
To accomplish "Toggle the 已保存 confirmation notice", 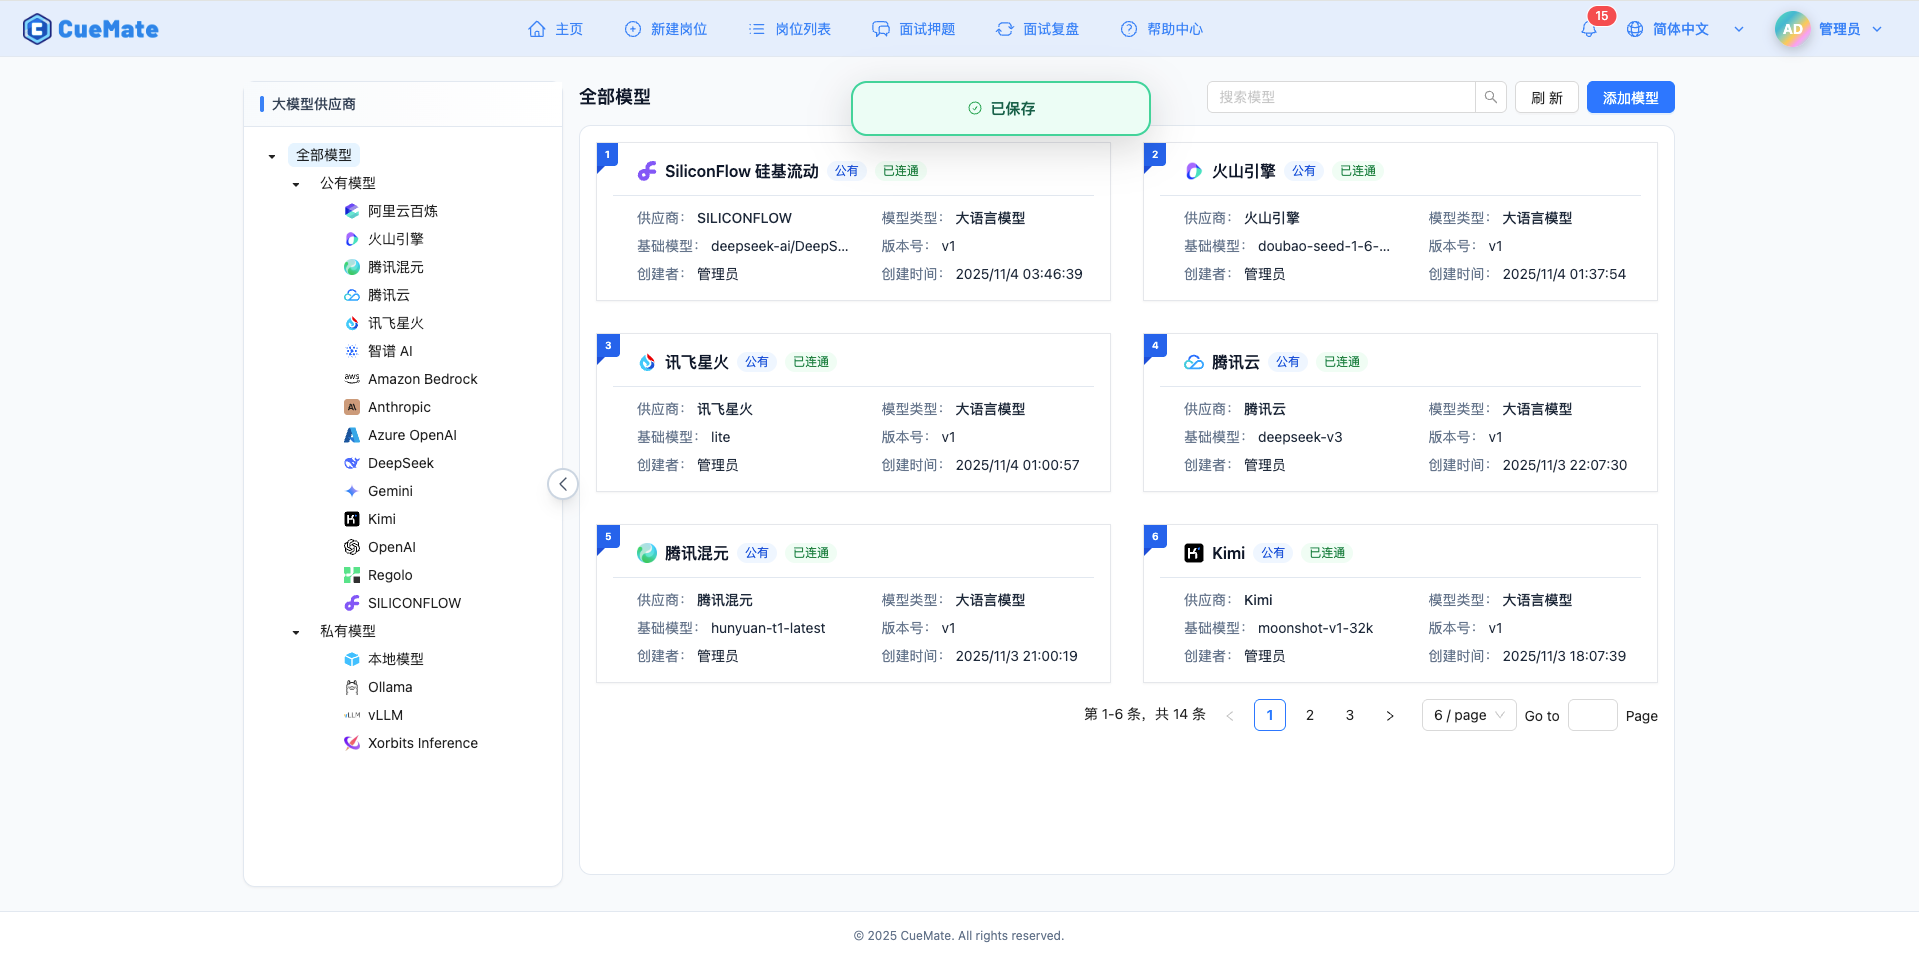I will pyautogui.click(x=999, y=108).
